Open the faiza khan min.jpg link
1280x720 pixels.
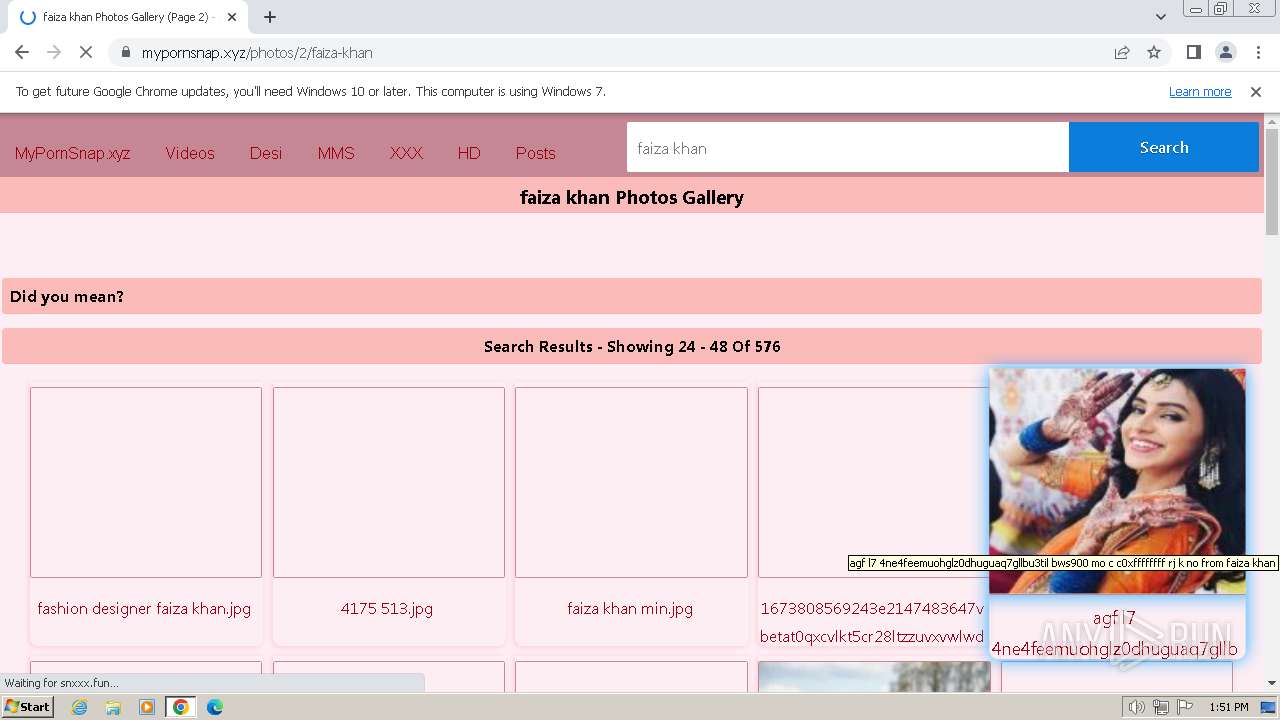(x=630, y=608)
